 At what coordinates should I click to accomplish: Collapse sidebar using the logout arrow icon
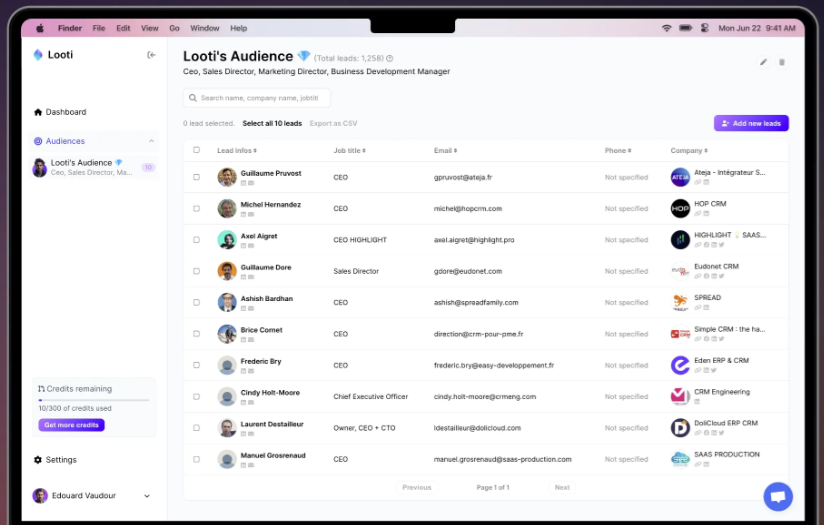[151, 55]
